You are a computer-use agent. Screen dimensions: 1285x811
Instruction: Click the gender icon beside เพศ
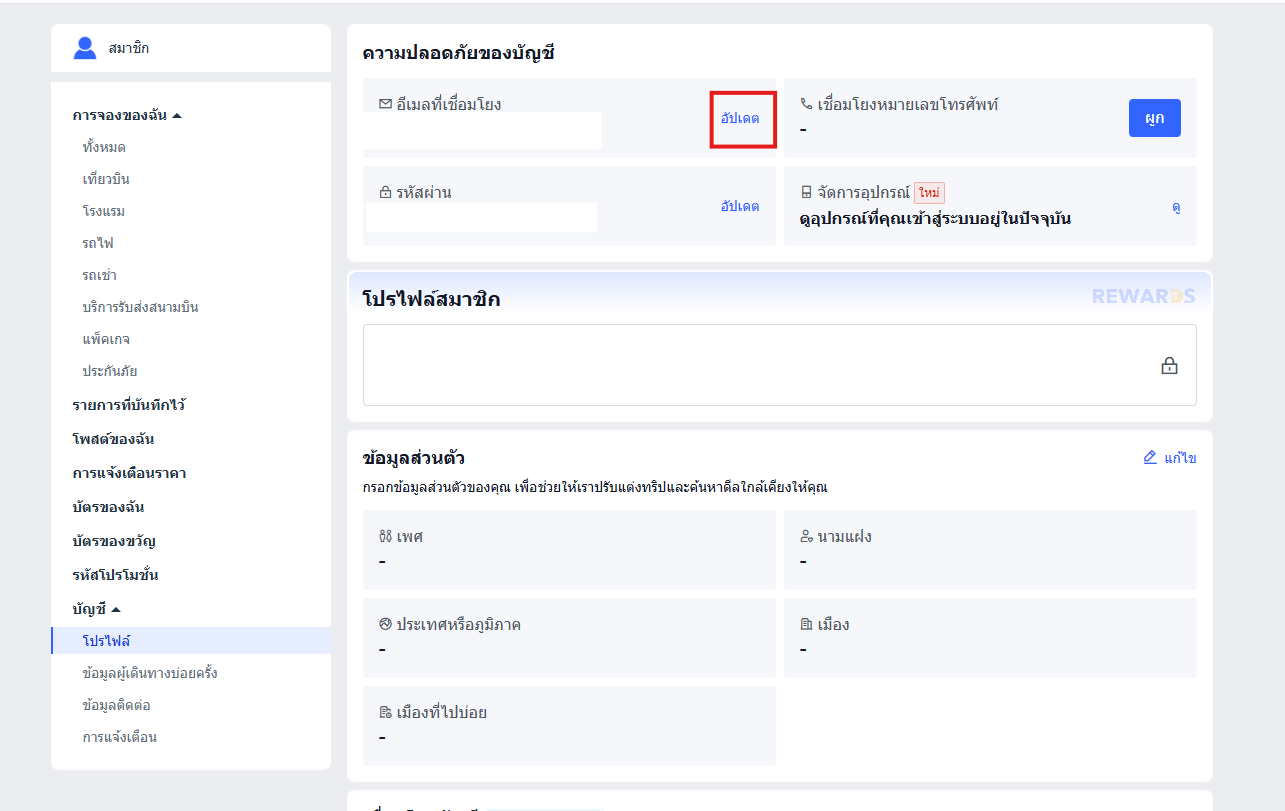(x=385, y=537)
